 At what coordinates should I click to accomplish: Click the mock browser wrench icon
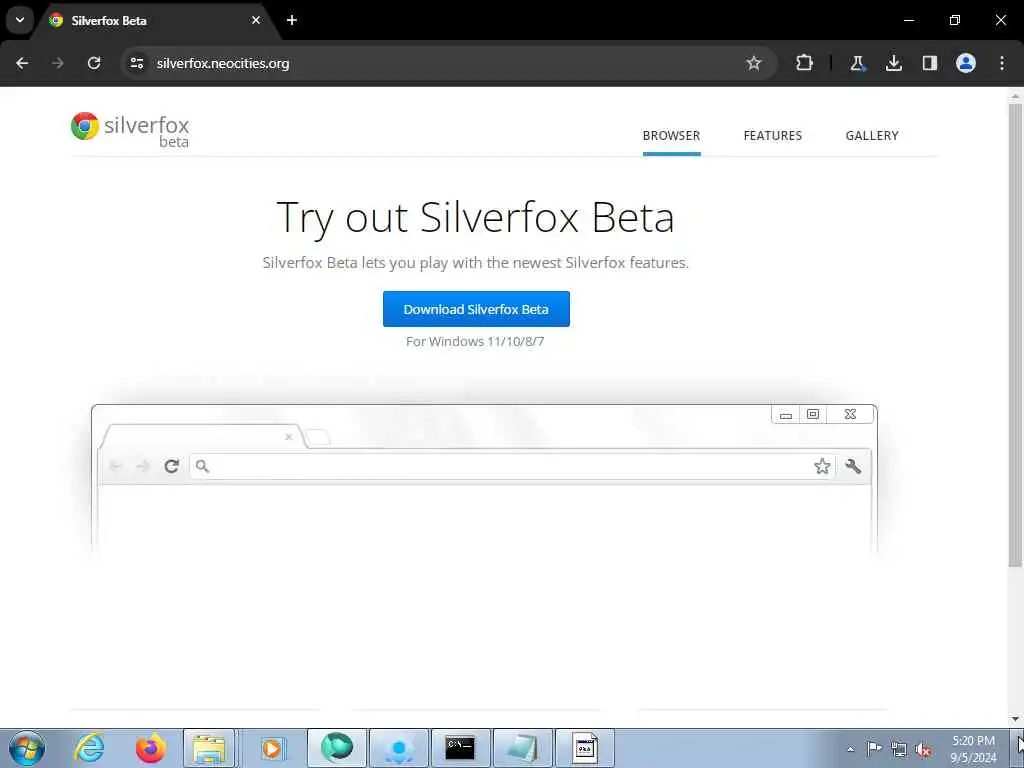tap(853, 466)
